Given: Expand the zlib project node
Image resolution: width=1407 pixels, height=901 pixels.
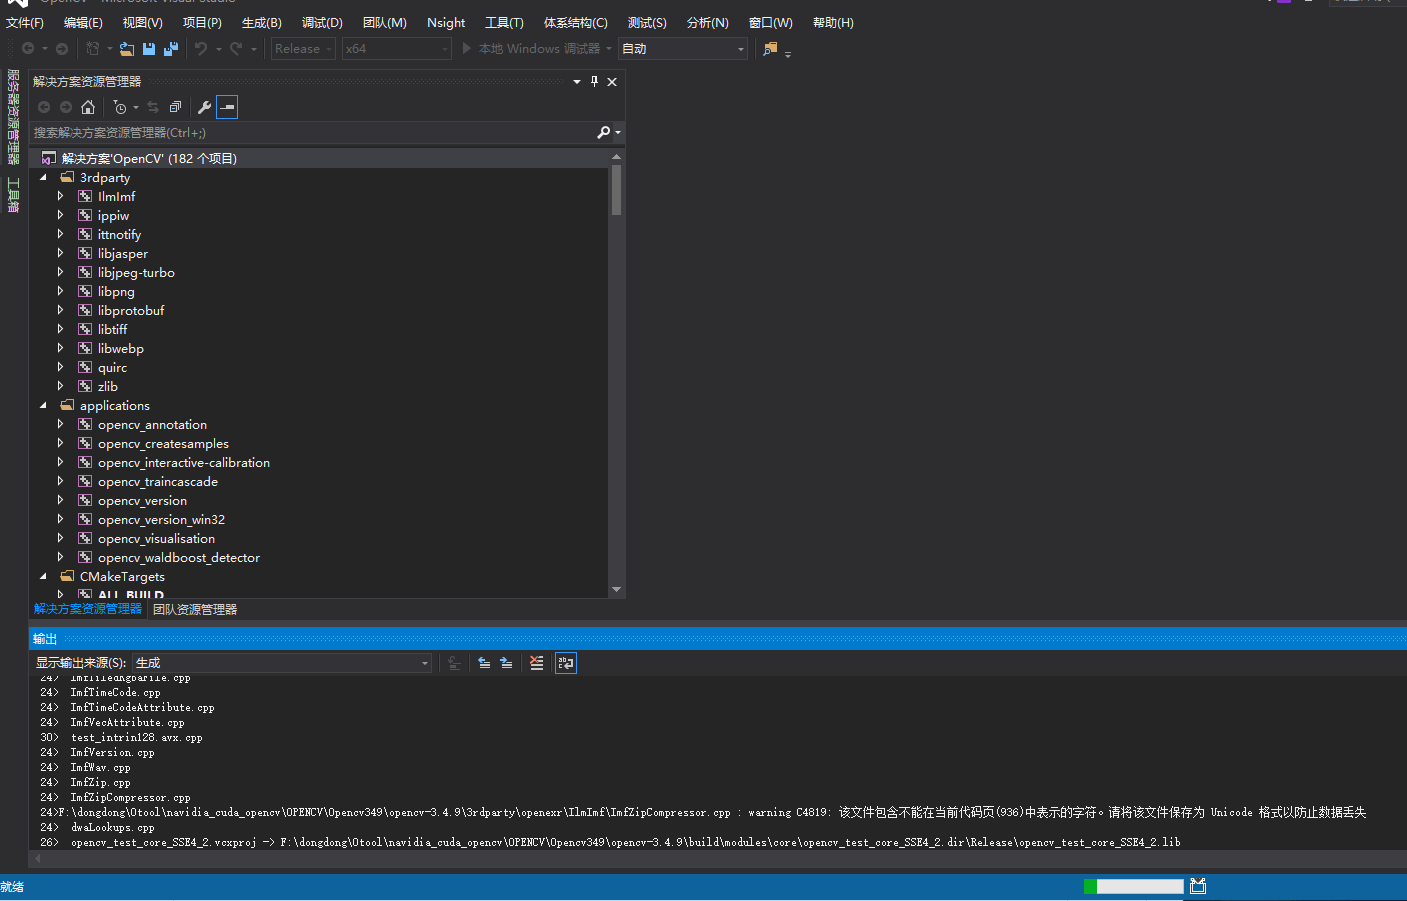Looking at the screenshot, I should coord(60,386).
